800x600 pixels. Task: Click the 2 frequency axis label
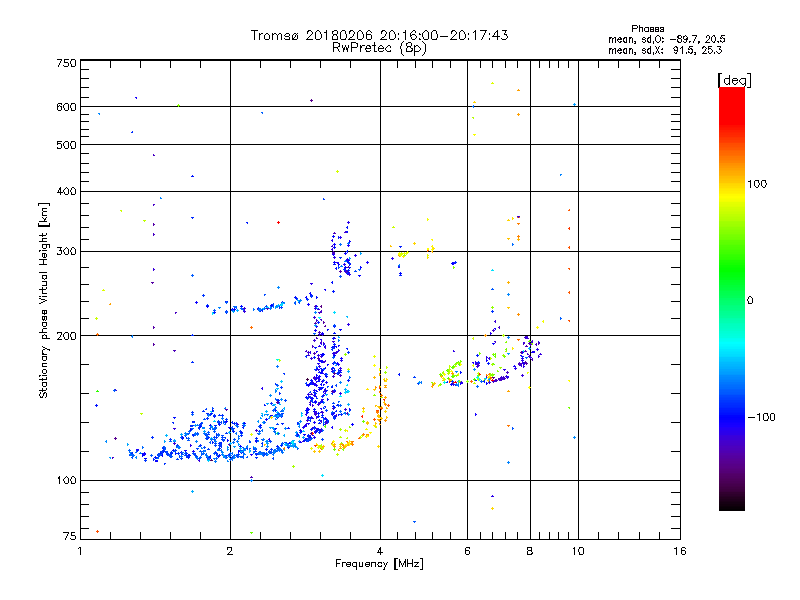tap(230, 551)
